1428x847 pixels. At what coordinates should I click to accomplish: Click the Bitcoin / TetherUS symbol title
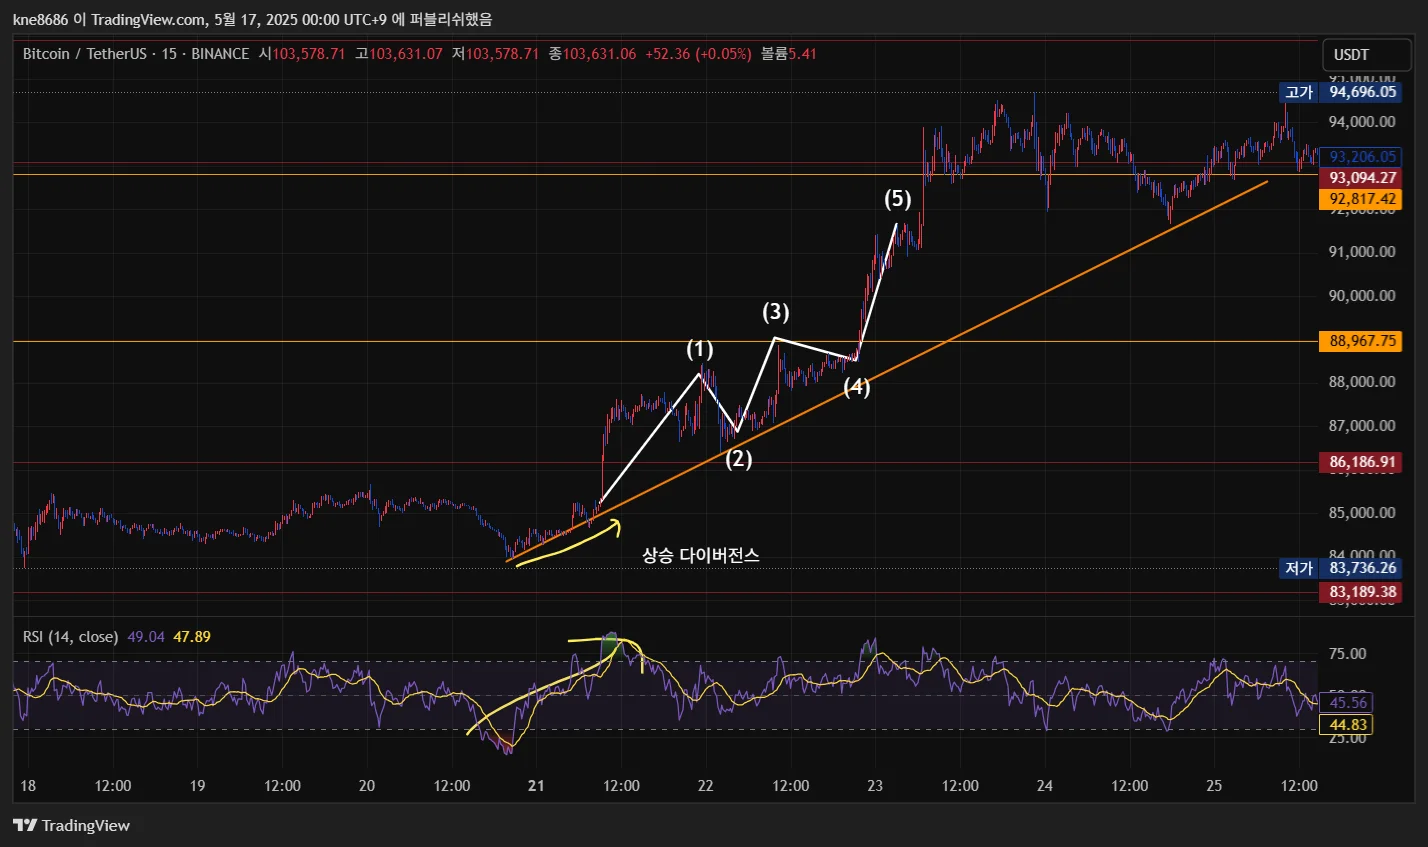click(x=85, y=54)
